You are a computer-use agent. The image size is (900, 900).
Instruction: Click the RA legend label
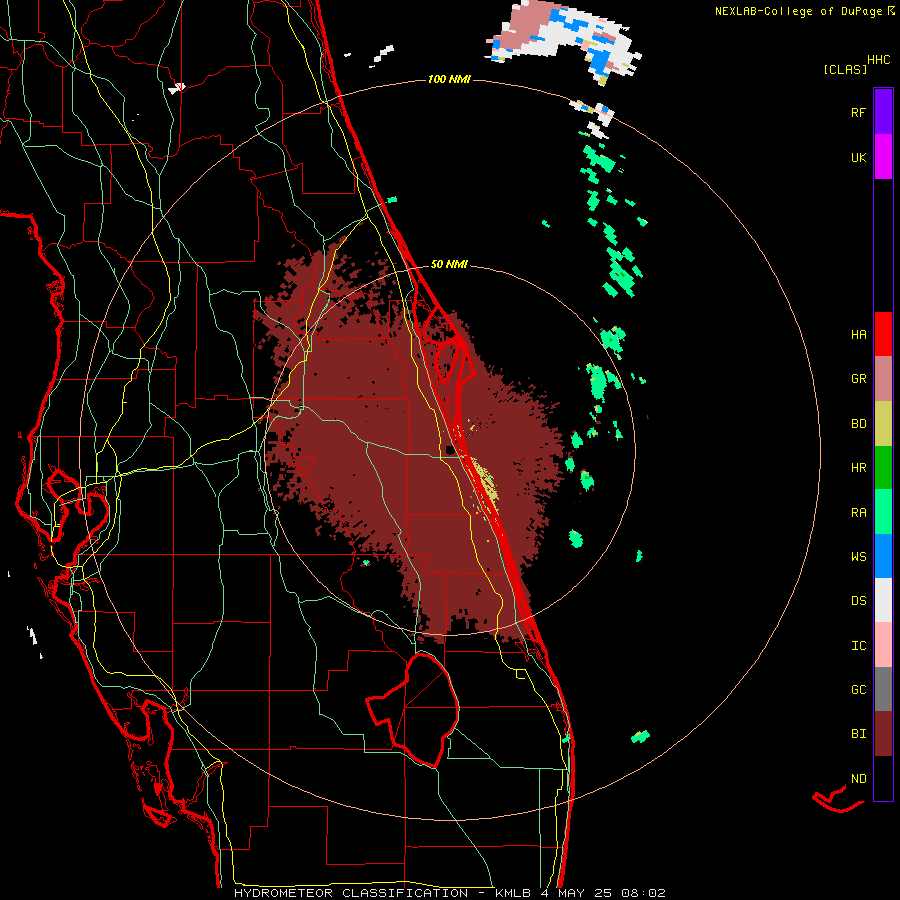point(858,513)
